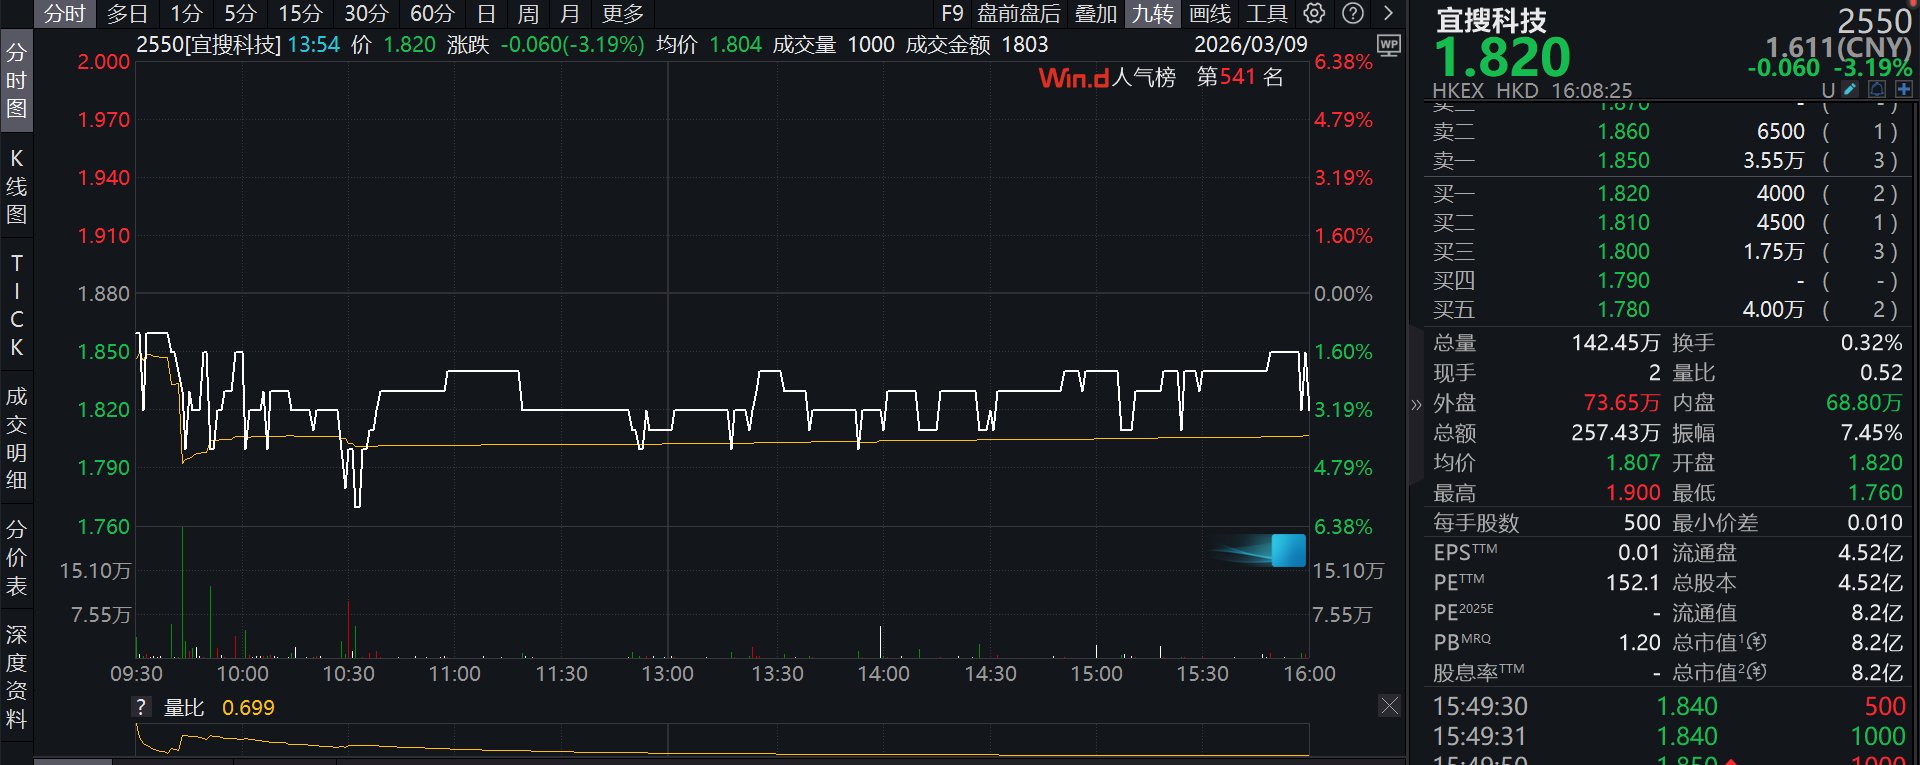Viewport: 1920px width, 765px height.
Task: Click the stock name 宜搜科技 header
Action: pyautogui.click(x=1491, y=20)
